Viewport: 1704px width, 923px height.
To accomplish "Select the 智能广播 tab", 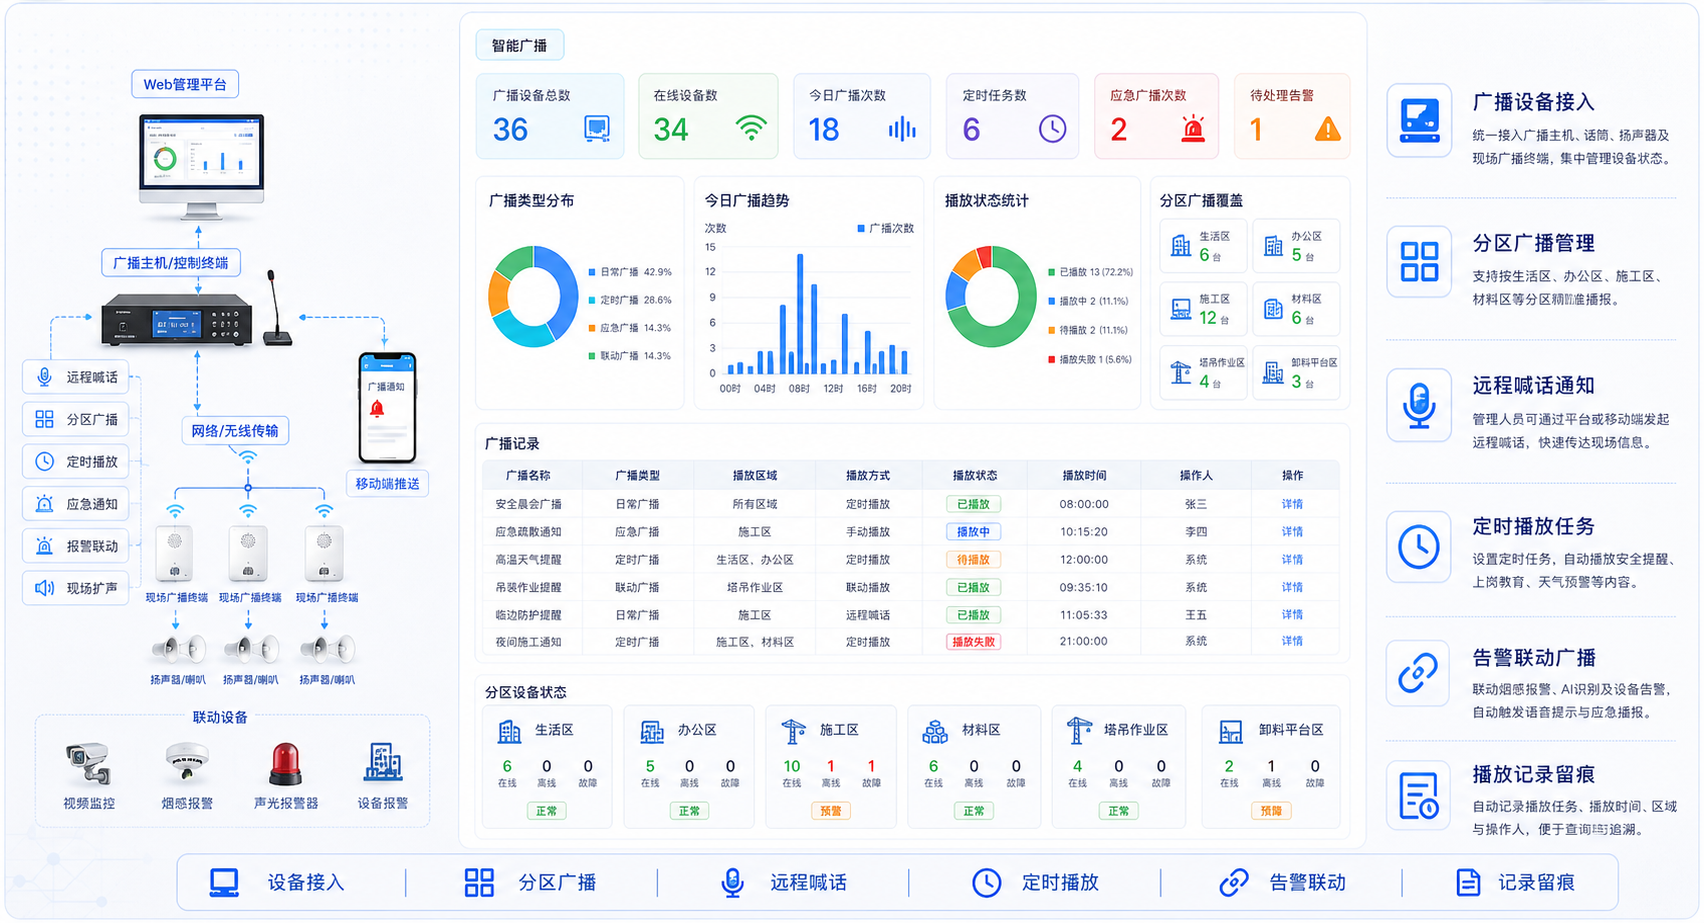I will click(x=519, y=45).
